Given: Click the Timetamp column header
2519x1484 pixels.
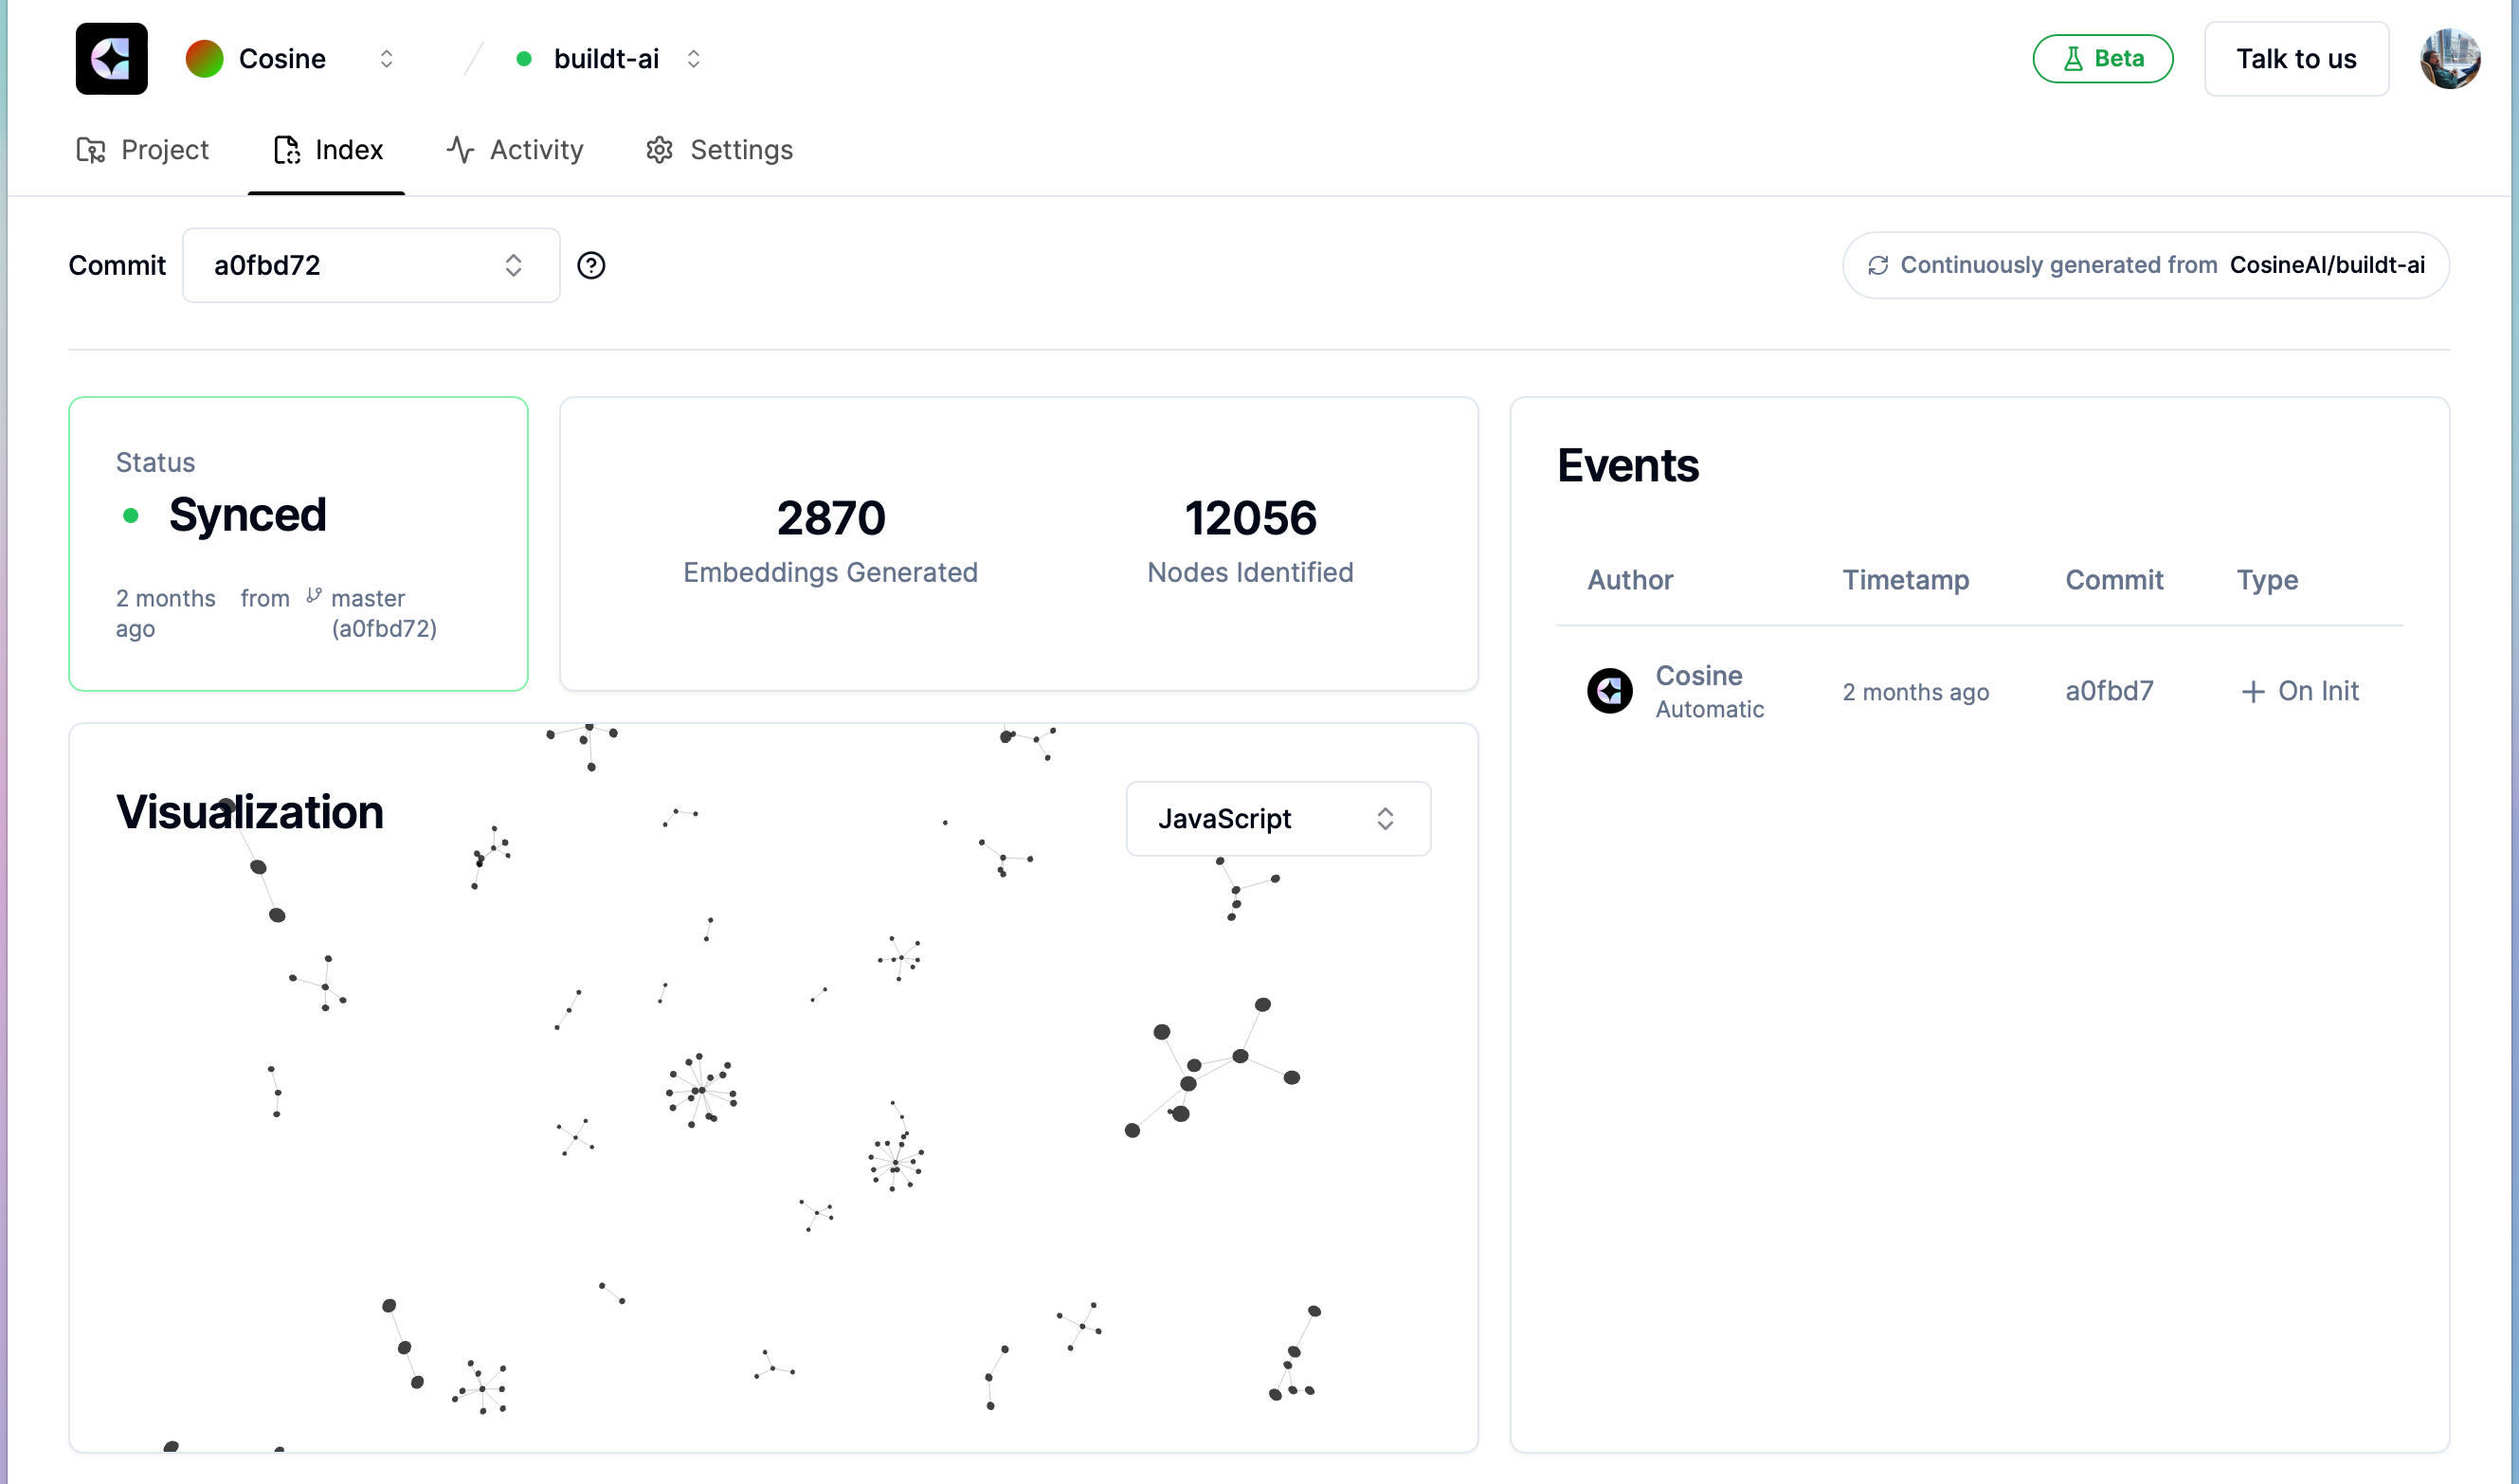Looking at the screenshot, I should point(1905,580).
